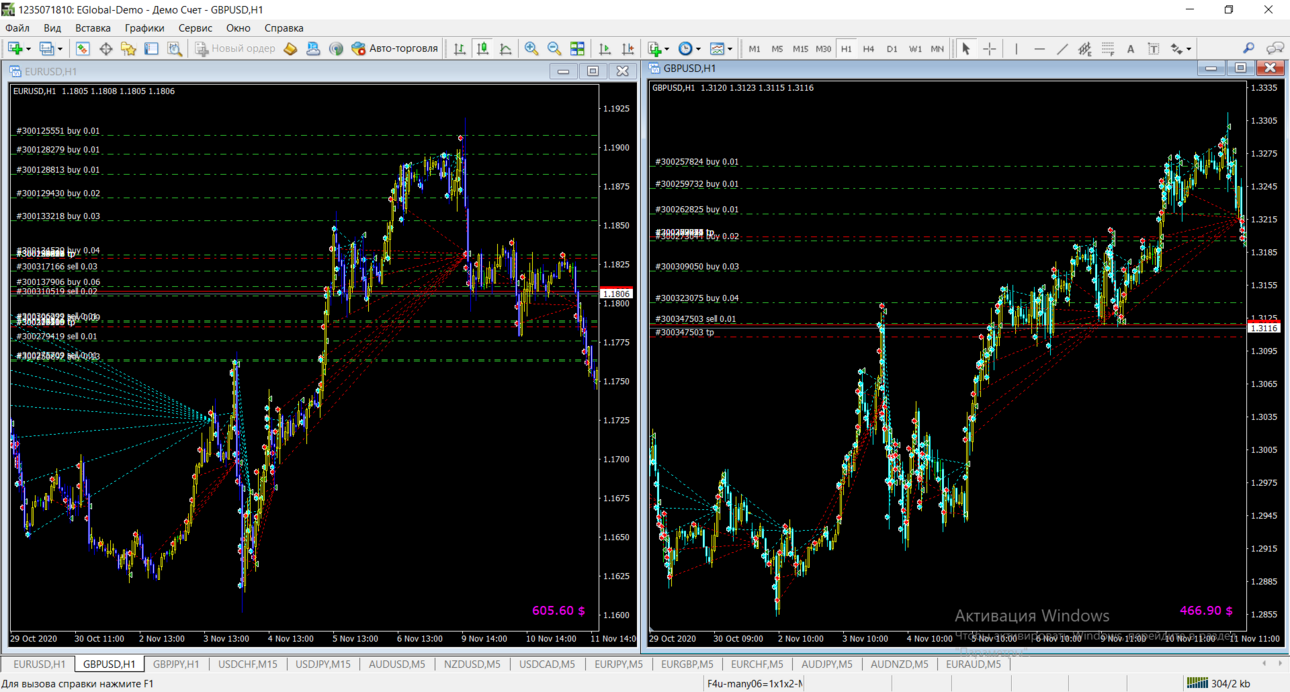Screen dimensions: 1290x692
Task: Tile windows with the grid icon
Action: tap(577, 48)
